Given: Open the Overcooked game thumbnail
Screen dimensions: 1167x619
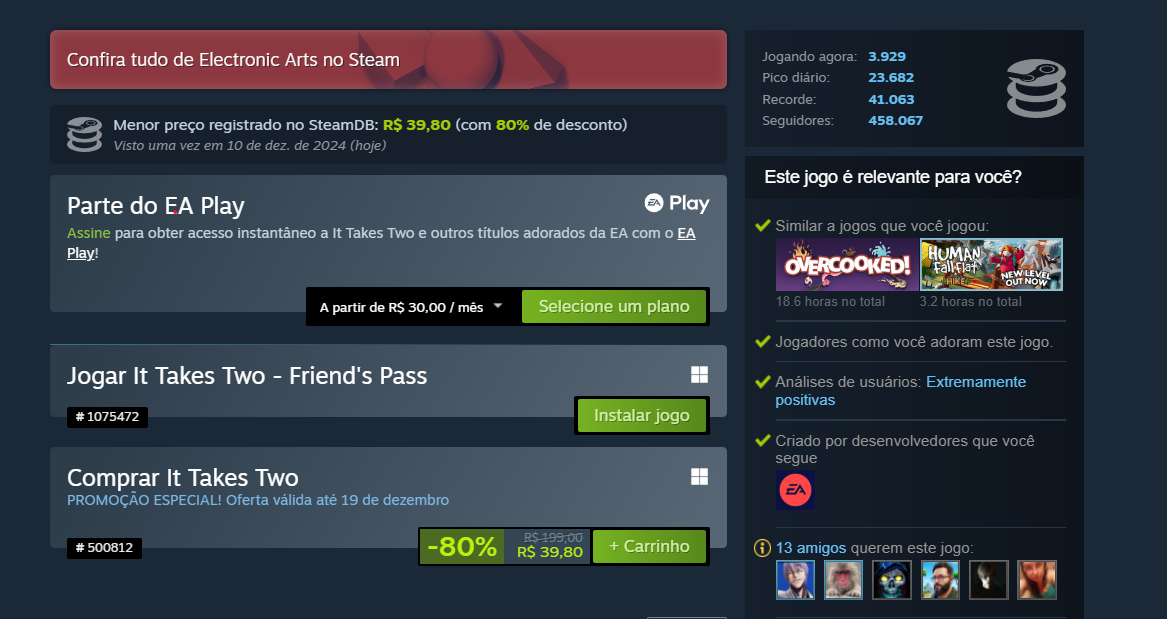Looking at the screenshot, I should tap(846, 264).
